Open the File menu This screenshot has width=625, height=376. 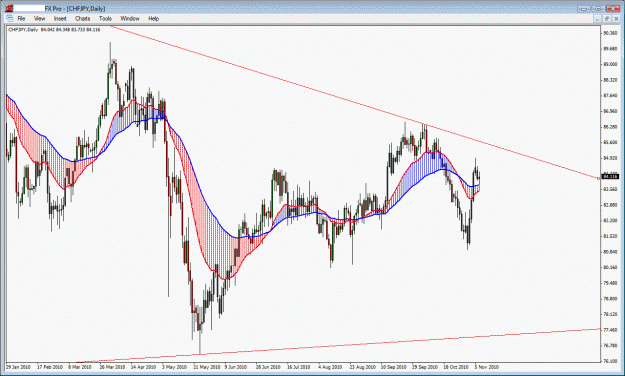pos(21,18)
